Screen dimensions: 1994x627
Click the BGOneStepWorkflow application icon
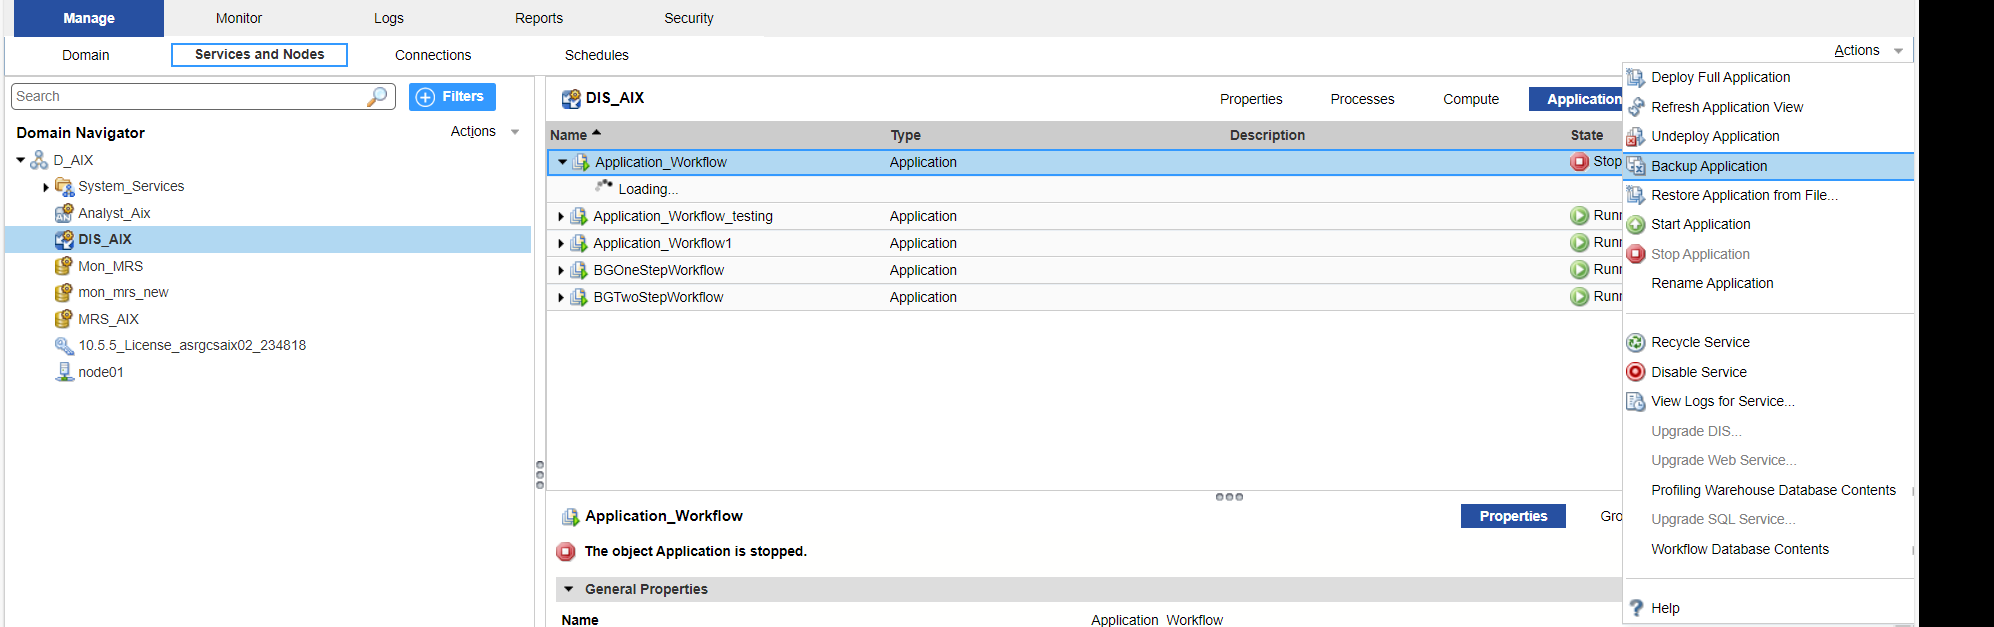tap(578, 270)
